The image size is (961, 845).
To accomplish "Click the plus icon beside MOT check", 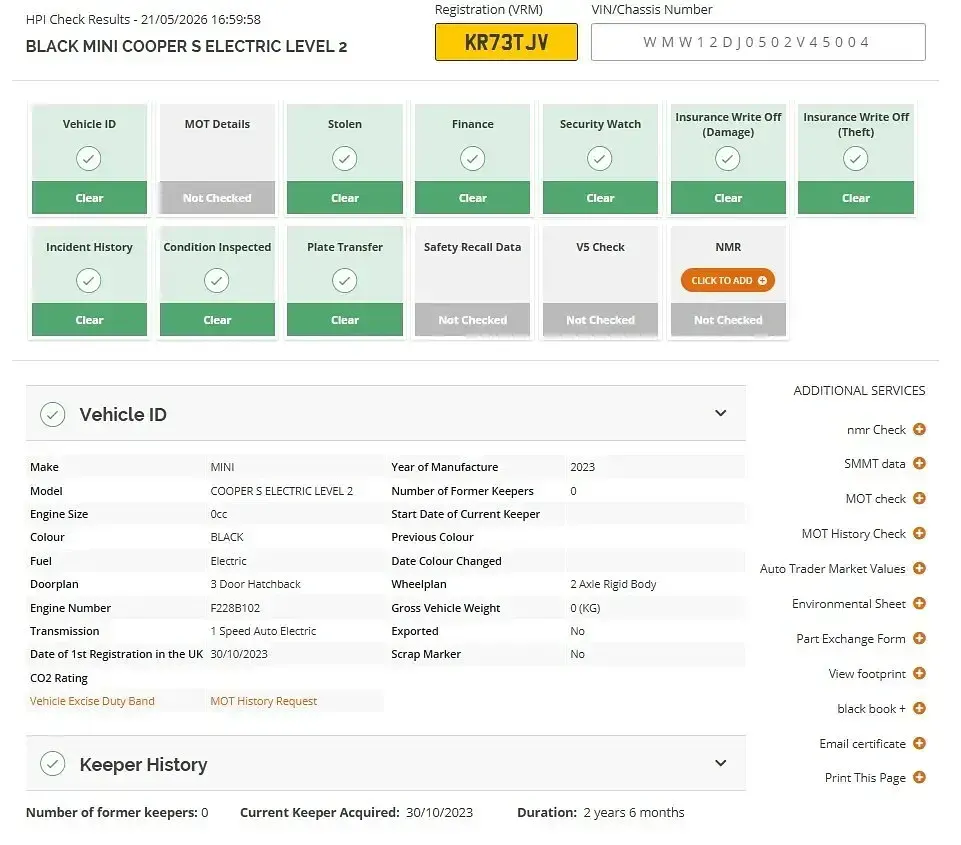I will point(919,498).
